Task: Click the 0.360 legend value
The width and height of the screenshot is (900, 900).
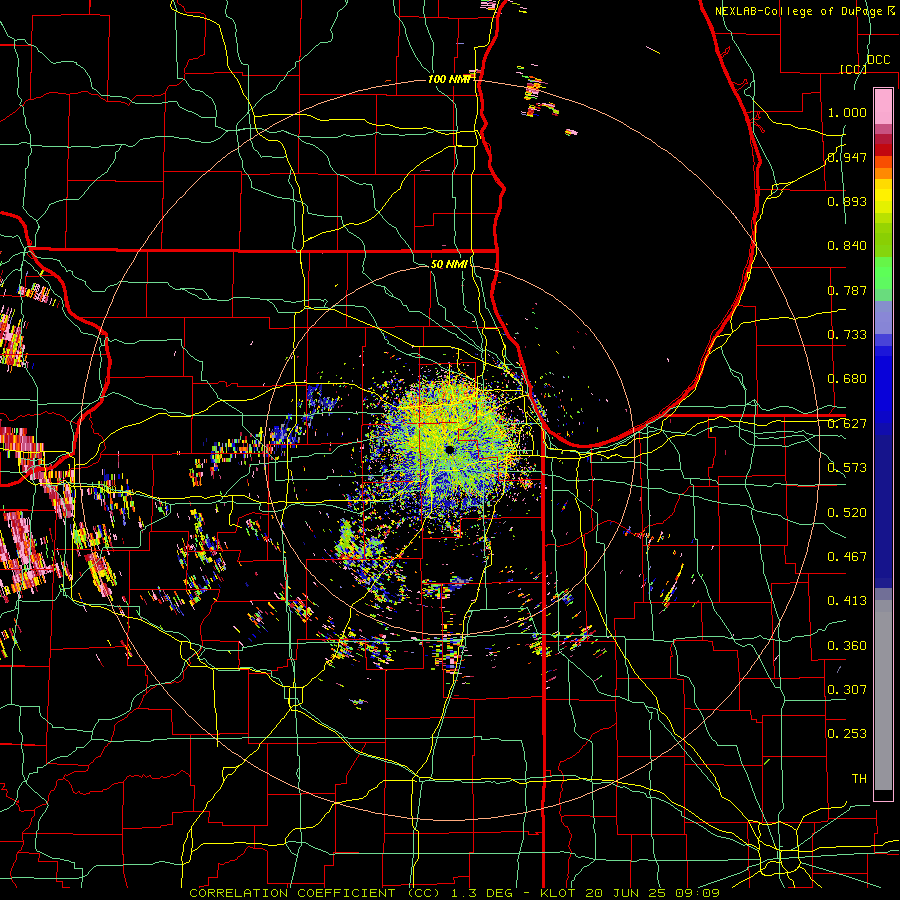Action: pos(847,646)
